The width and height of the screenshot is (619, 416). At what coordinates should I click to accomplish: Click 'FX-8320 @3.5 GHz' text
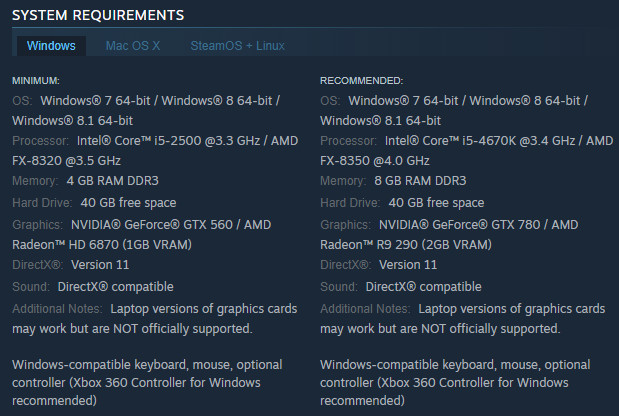(66, 161)
